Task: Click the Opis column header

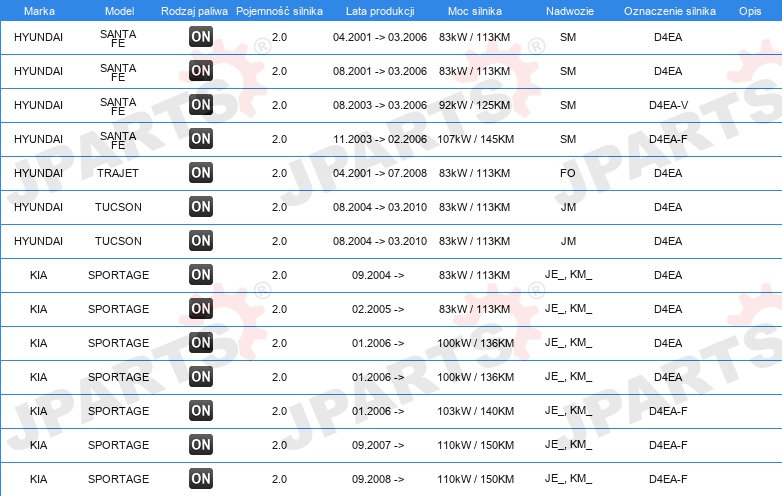Action: click(x=750, y=11)
